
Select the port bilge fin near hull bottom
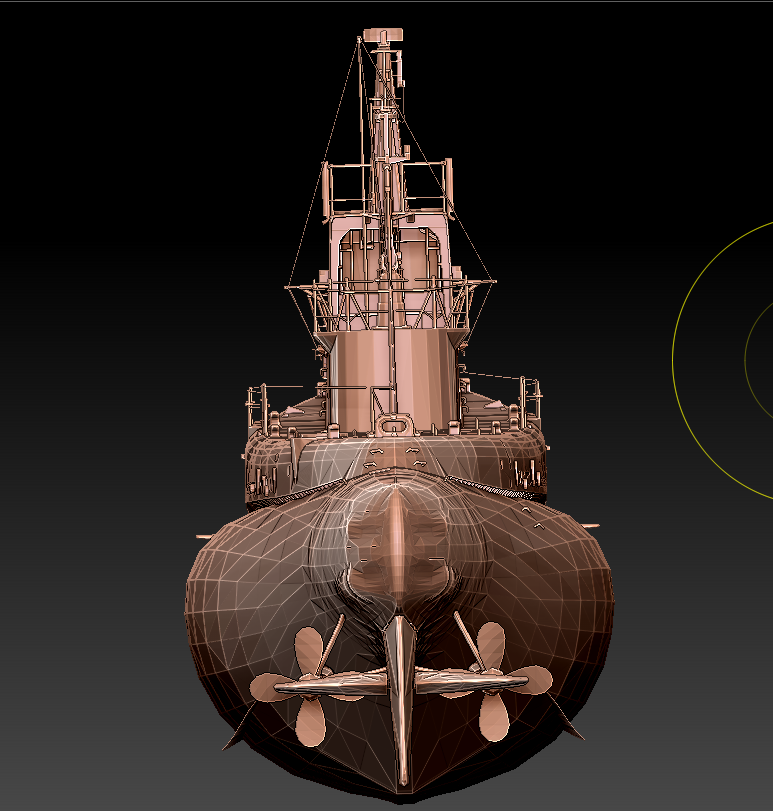pyautogui.click(x=234, y=732)
